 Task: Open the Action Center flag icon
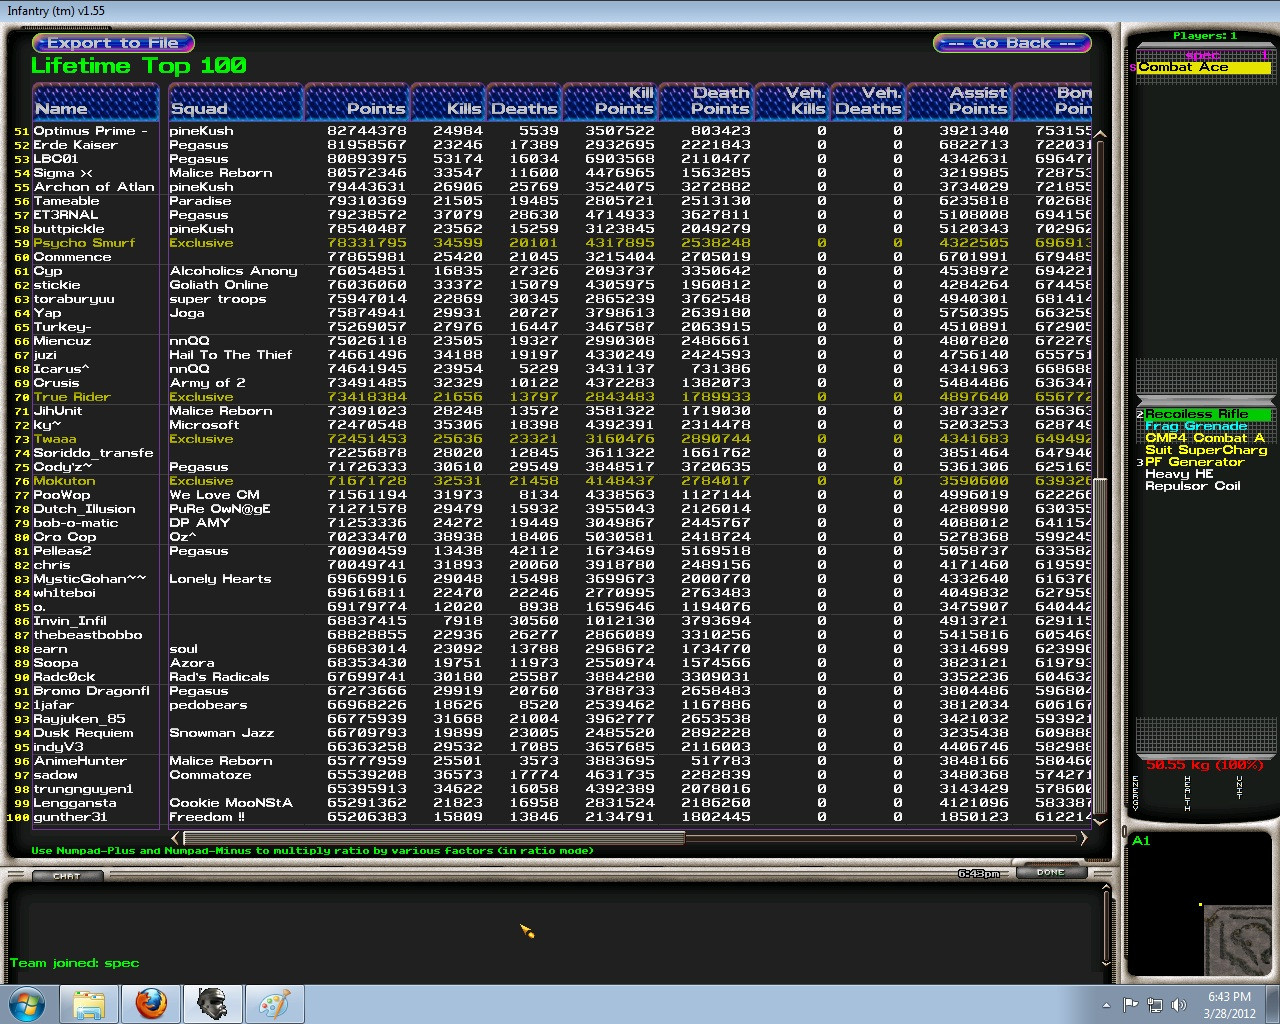pyautogui.click(x=1130, y=1005)
